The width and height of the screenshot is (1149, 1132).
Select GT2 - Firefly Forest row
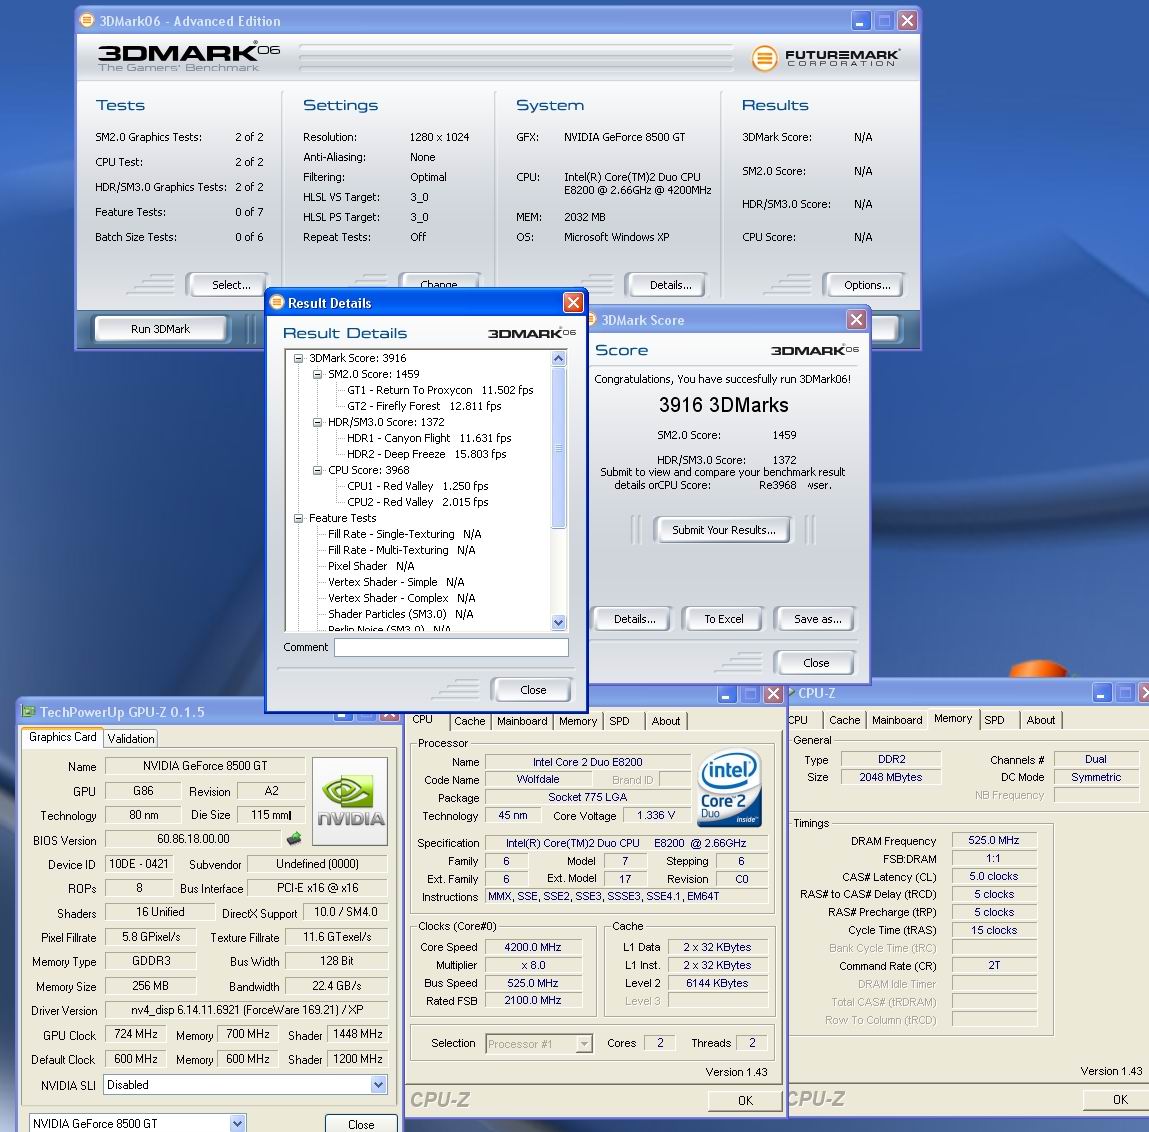pos(424,406)
